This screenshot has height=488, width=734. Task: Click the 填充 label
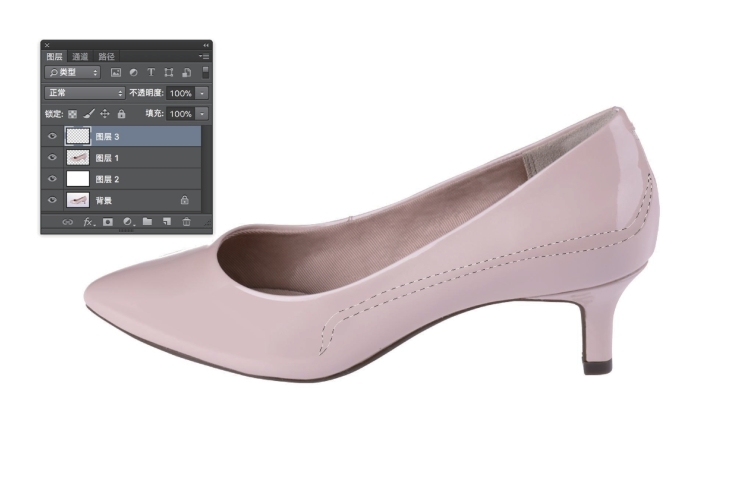coord(154,113)
